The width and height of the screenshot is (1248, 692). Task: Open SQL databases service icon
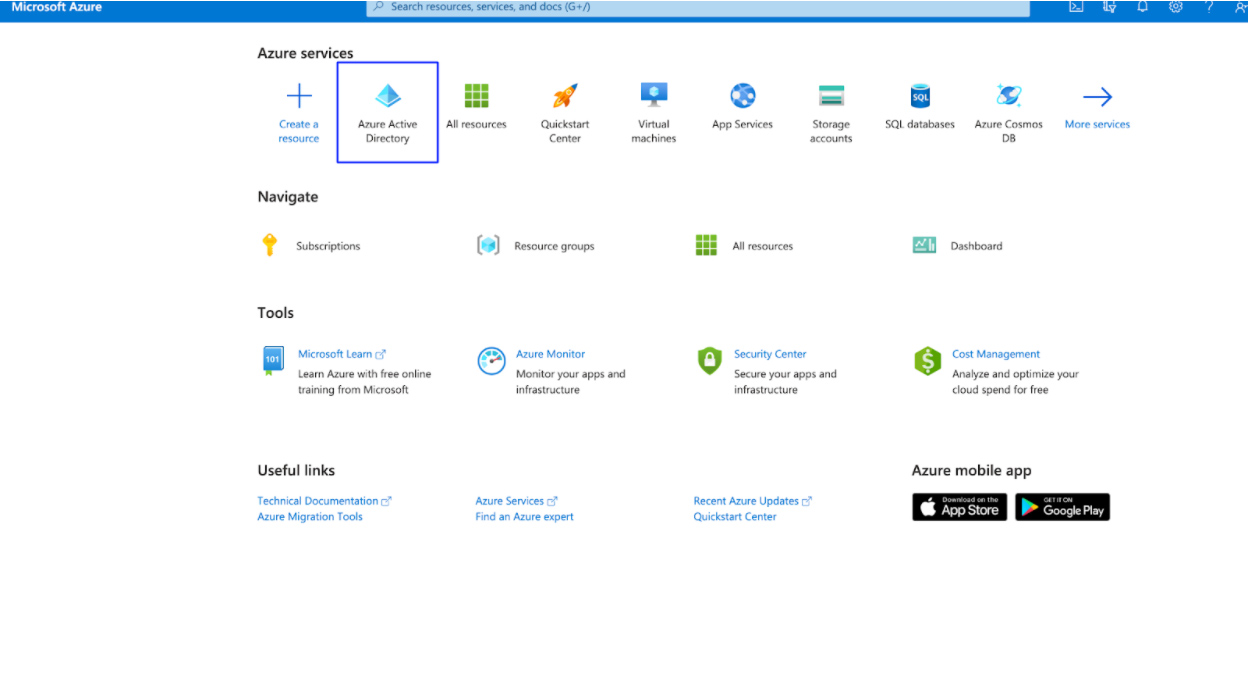[920, 97]
